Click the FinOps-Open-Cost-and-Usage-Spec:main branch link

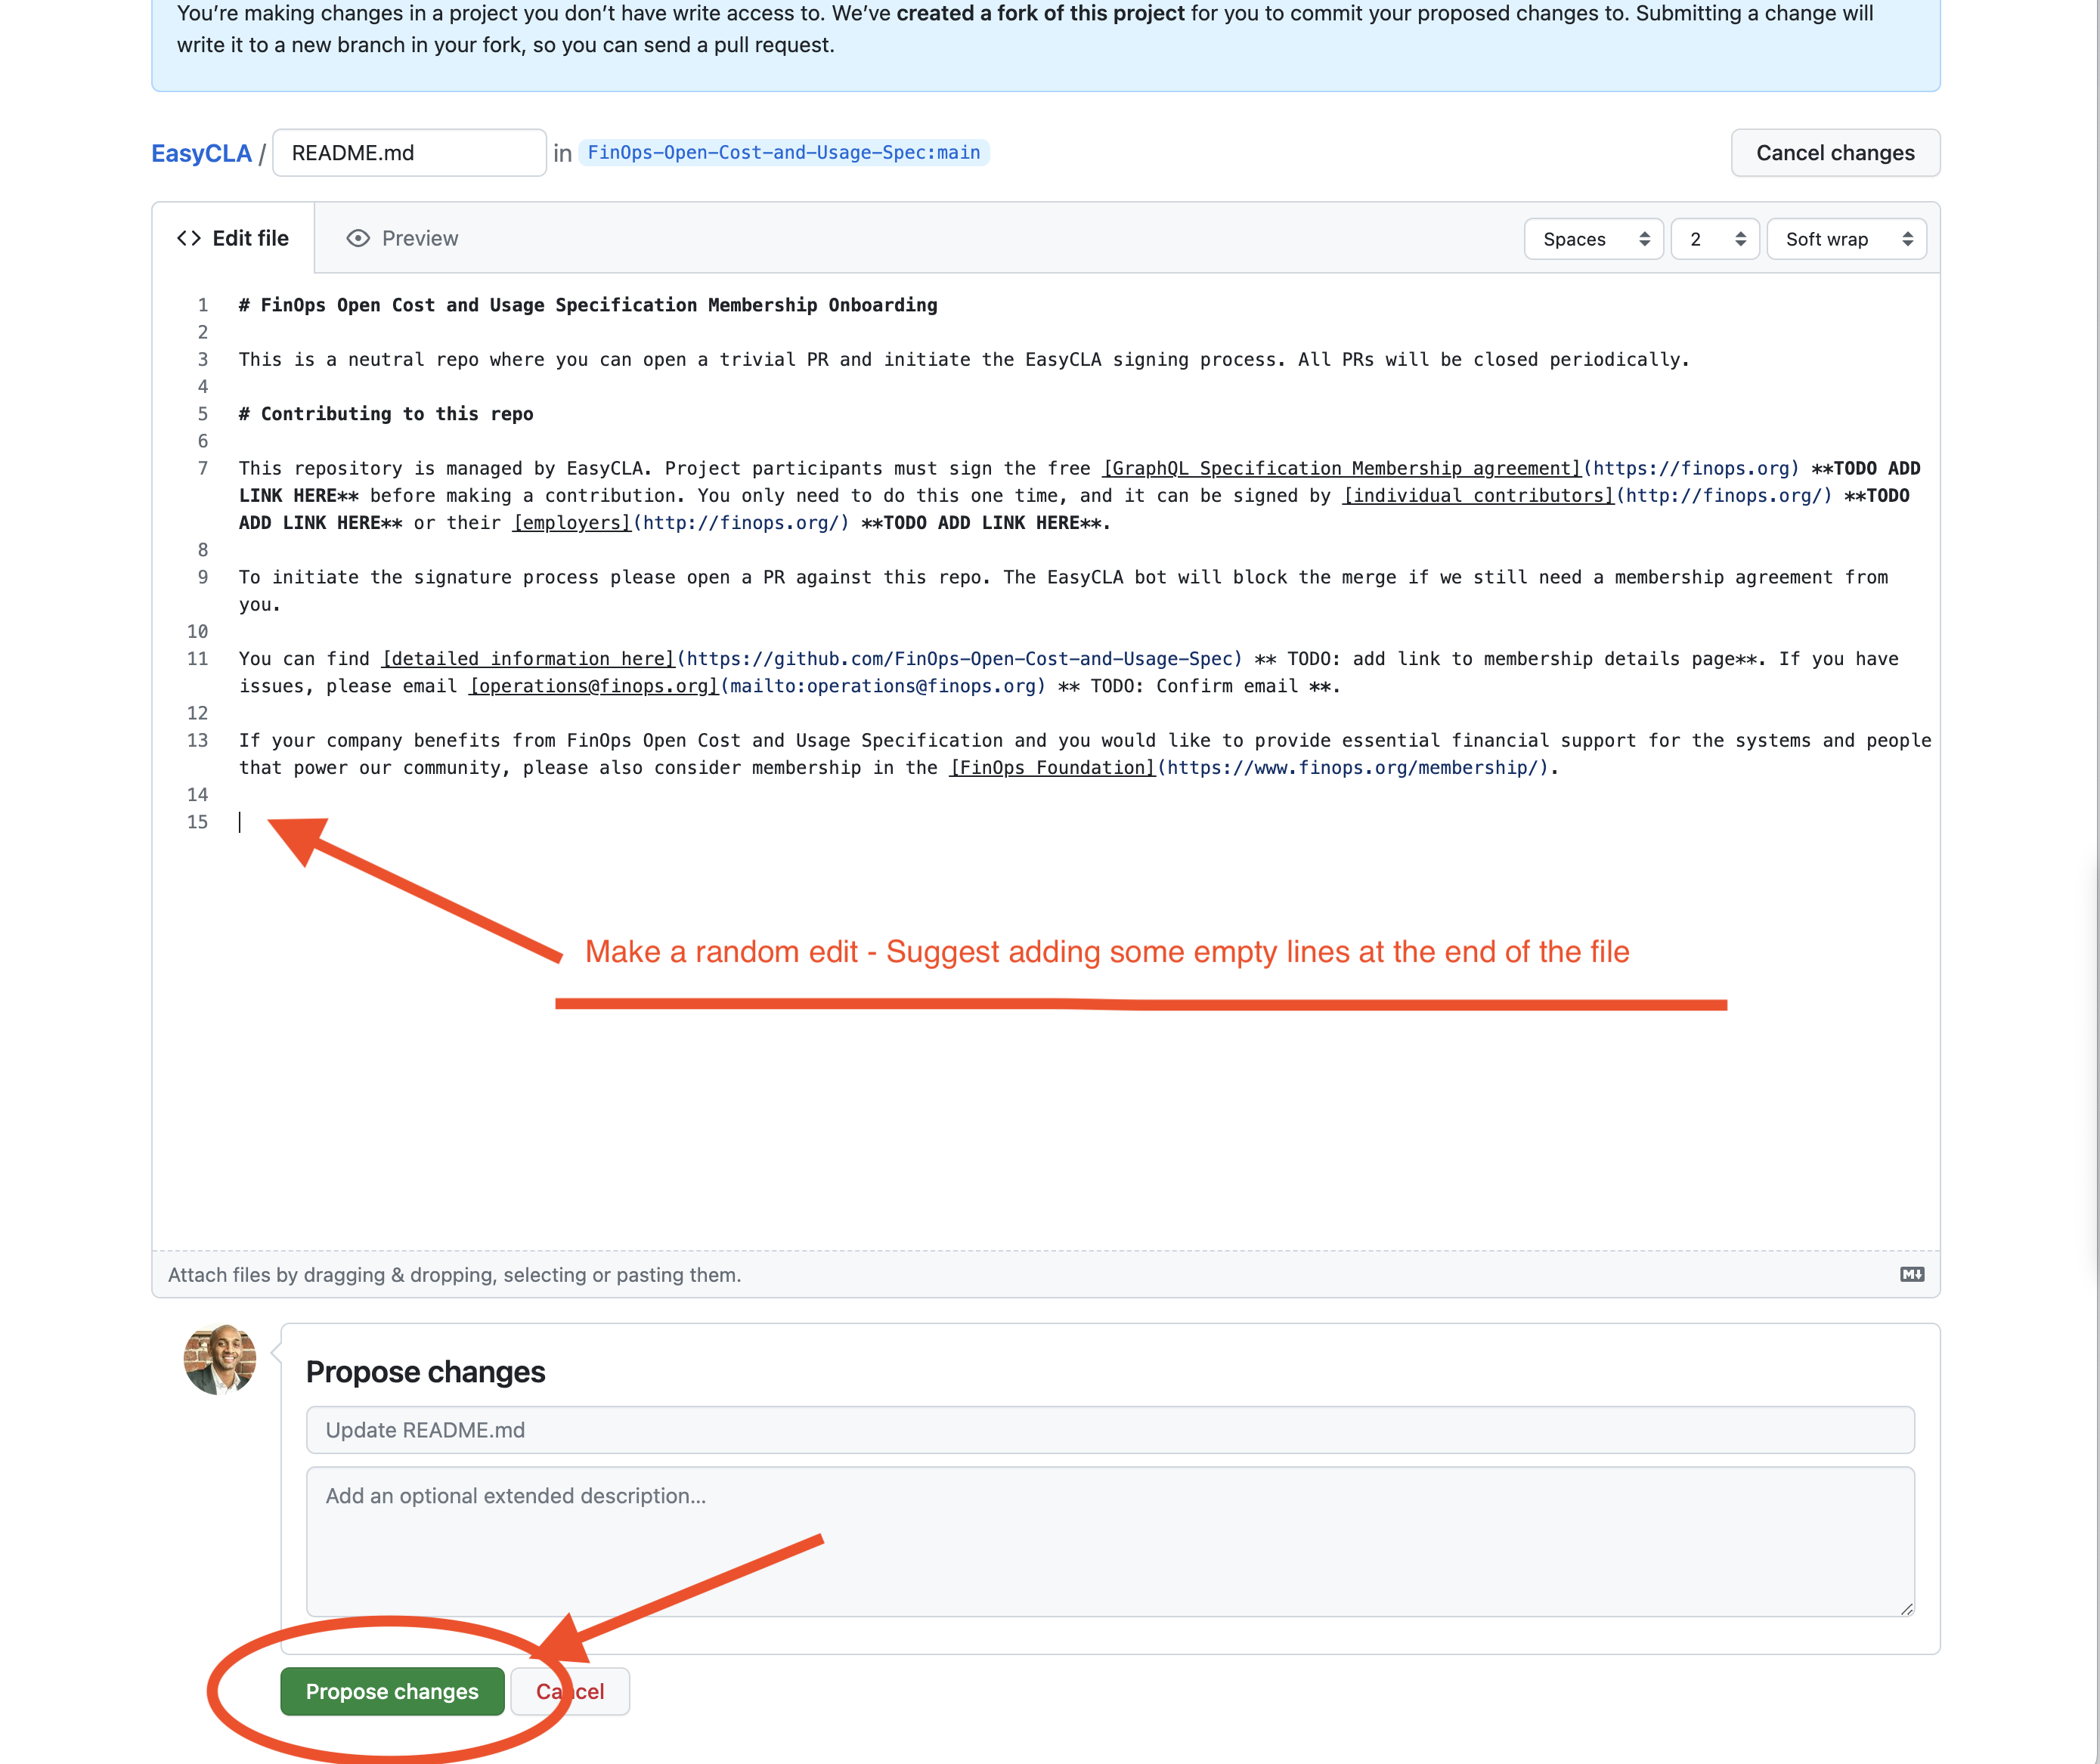(782, 152)
